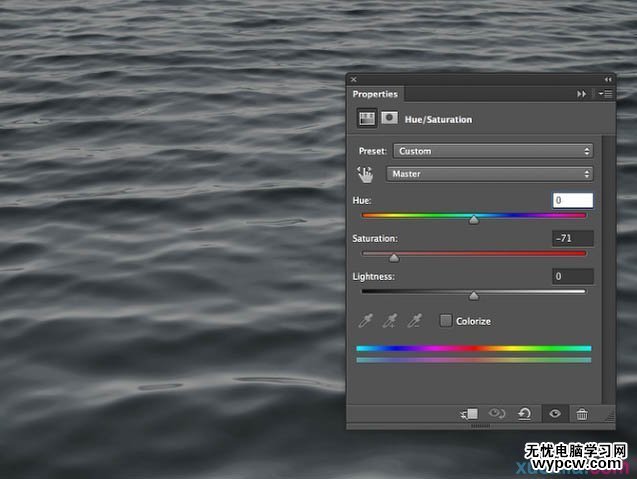Clip adjustment to layer below
This screenshot has width=637, height=479.
tap(469, 414)
